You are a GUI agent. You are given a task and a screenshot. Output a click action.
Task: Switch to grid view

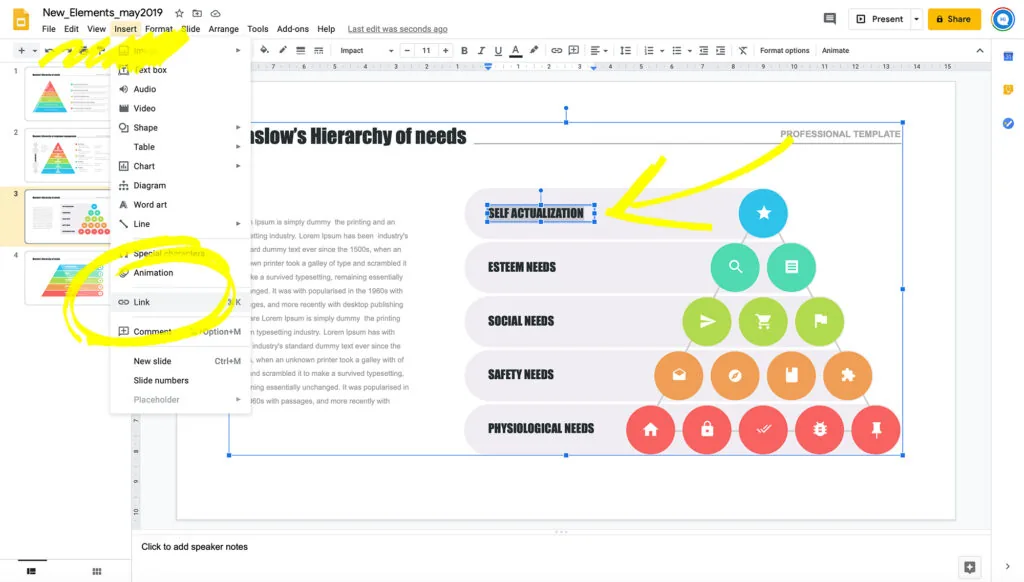tap(97, 571)
